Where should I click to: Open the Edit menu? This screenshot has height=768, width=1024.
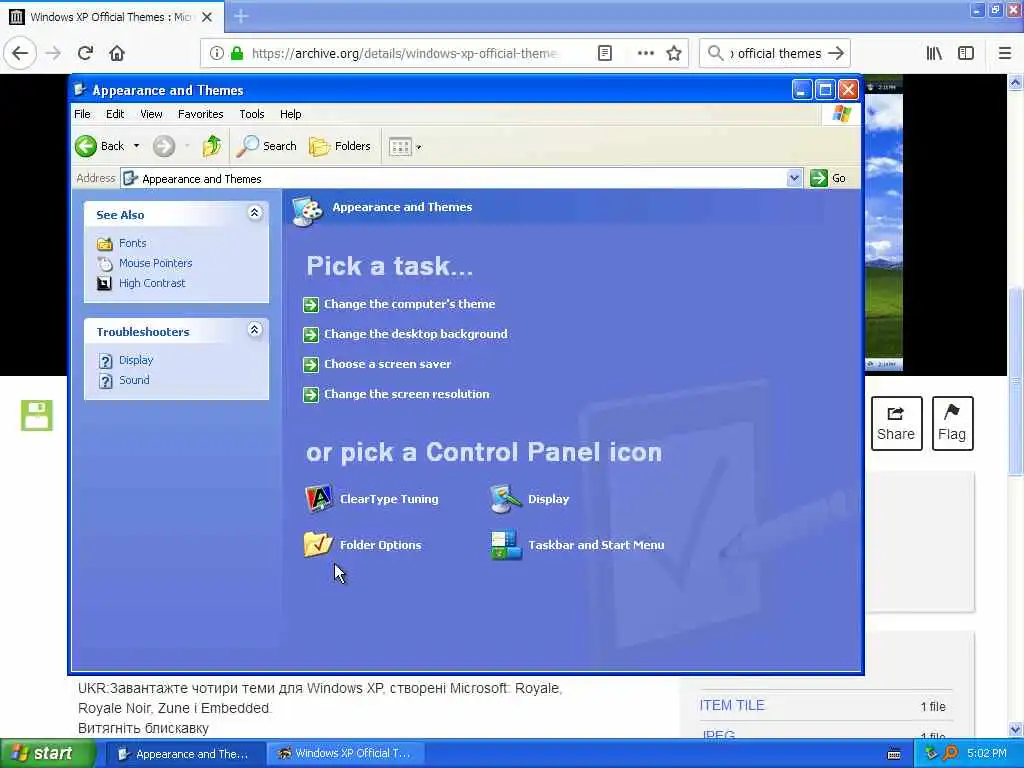tap(115, 114)
